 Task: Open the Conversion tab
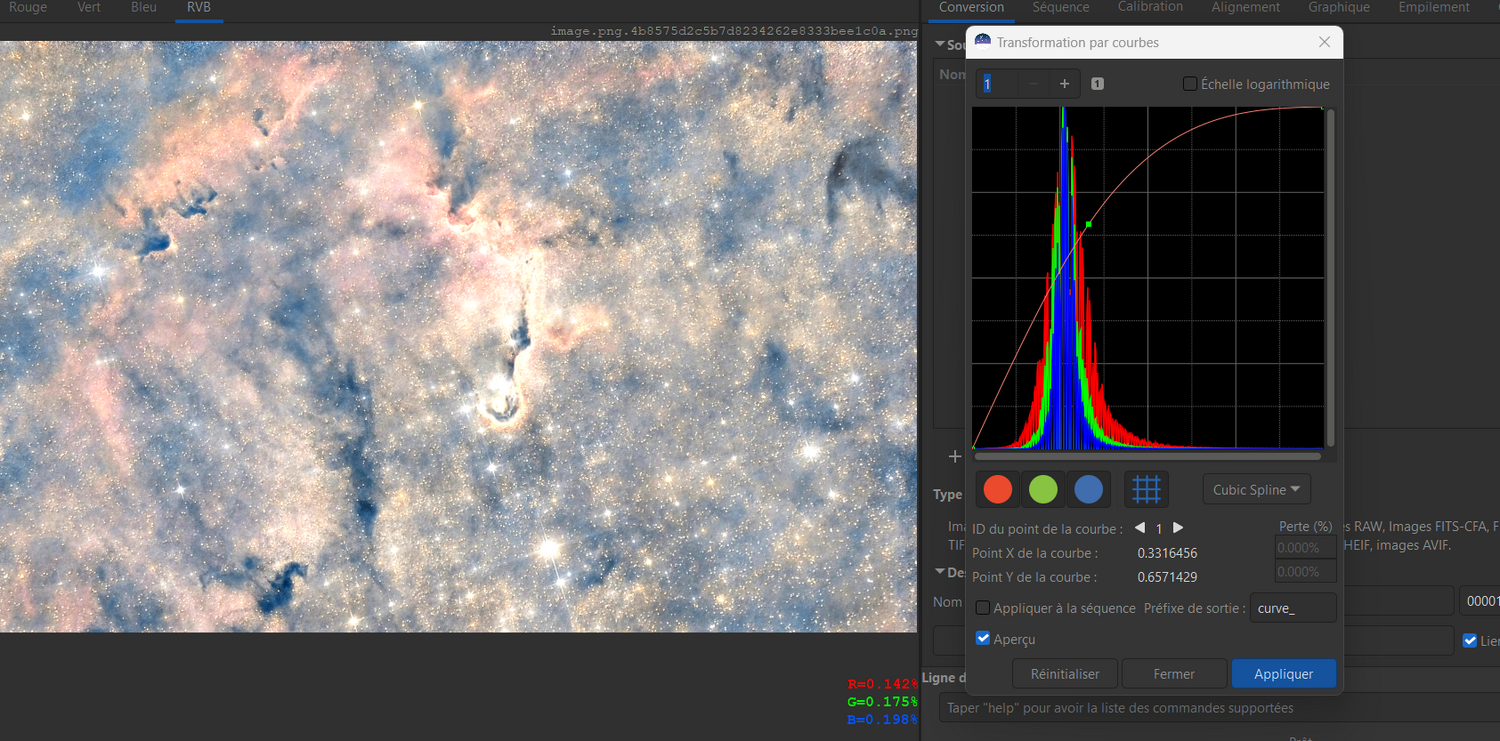(x=972, y=8)
